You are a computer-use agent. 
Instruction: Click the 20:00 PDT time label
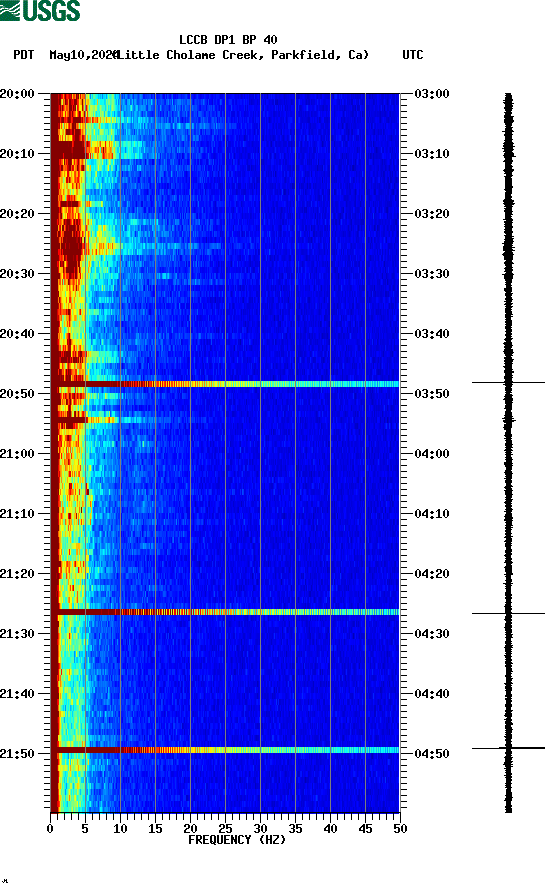17,94
